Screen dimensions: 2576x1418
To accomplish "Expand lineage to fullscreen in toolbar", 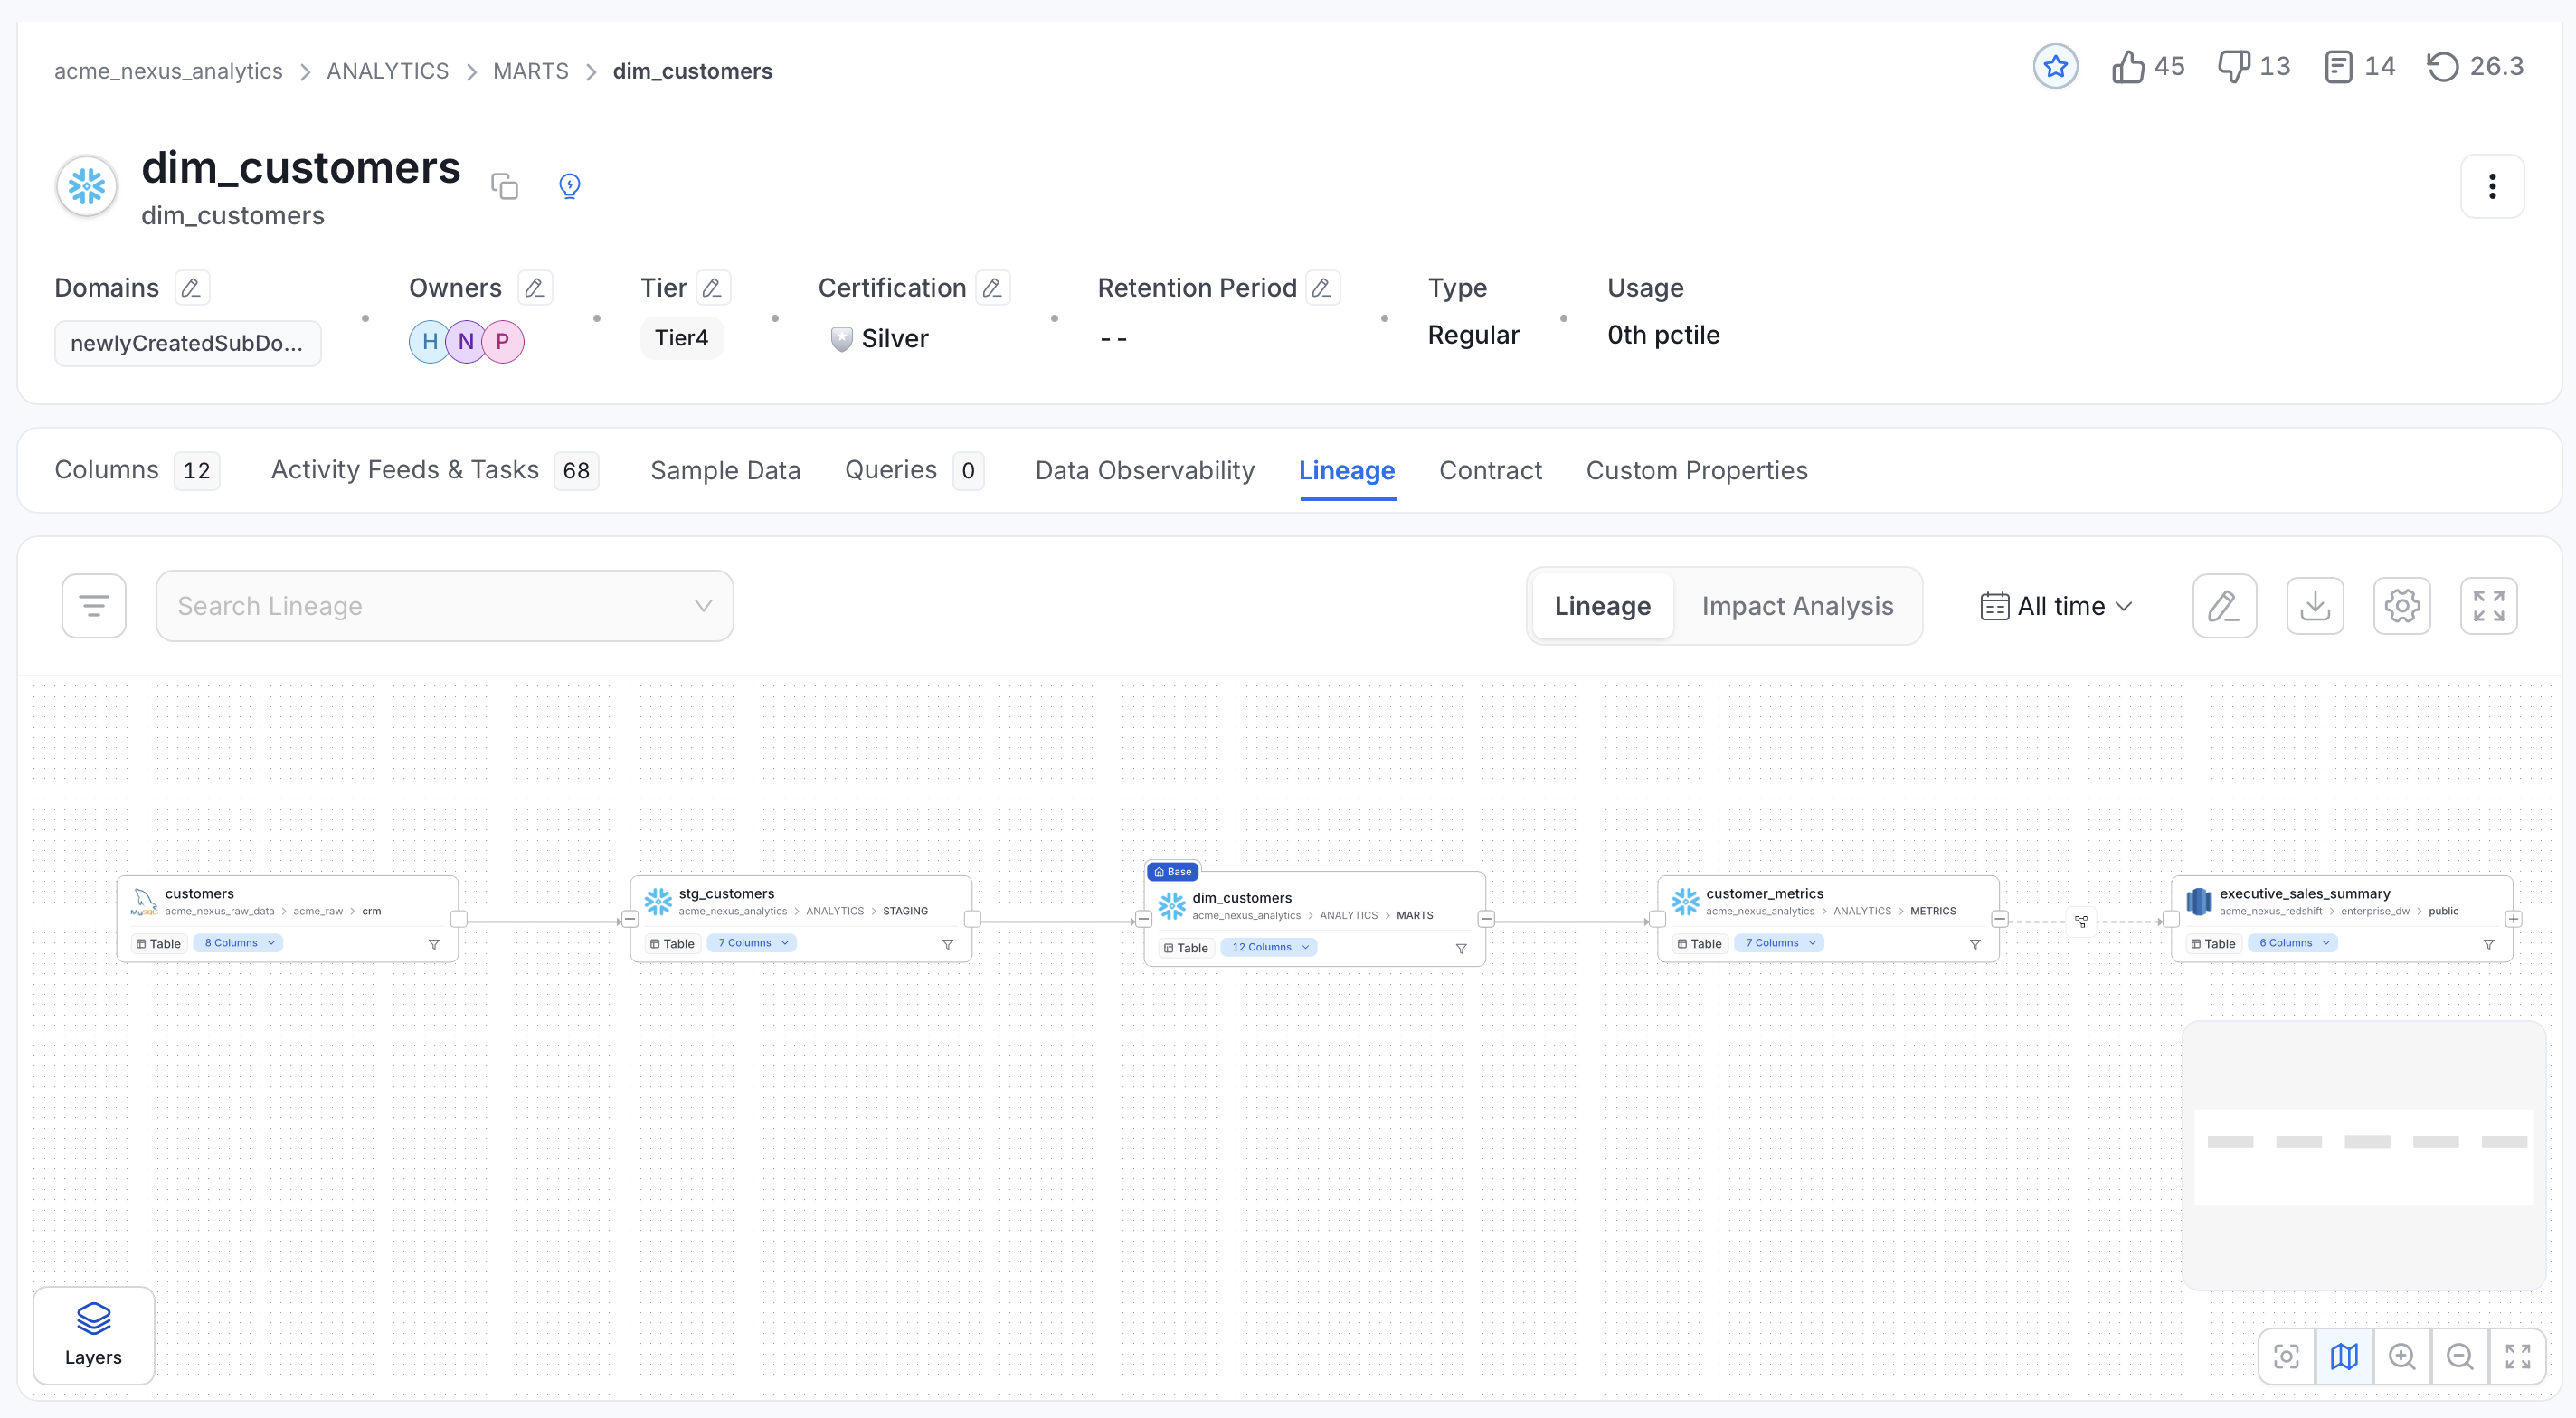I will (2488, 606).
